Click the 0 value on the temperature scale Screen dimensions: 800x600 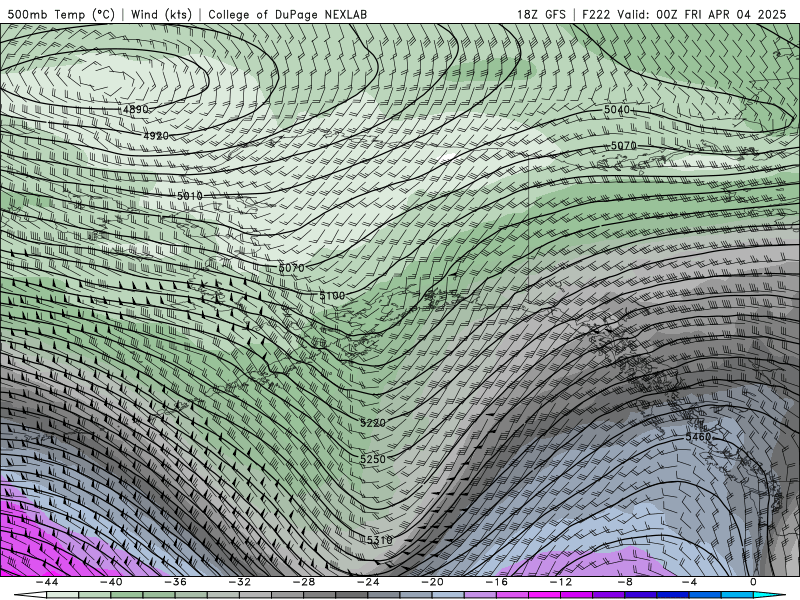[753, 582]
